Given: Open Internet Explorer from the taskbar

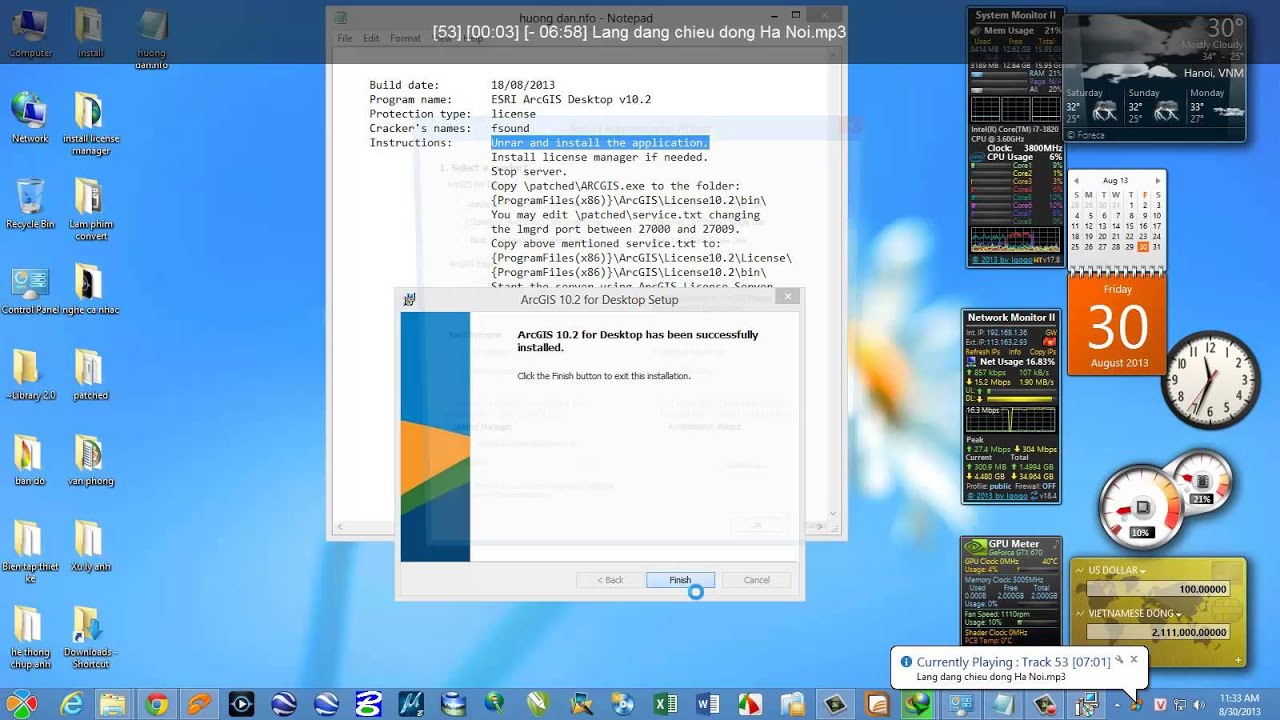Looking at the screenshot, I should 70,704.
